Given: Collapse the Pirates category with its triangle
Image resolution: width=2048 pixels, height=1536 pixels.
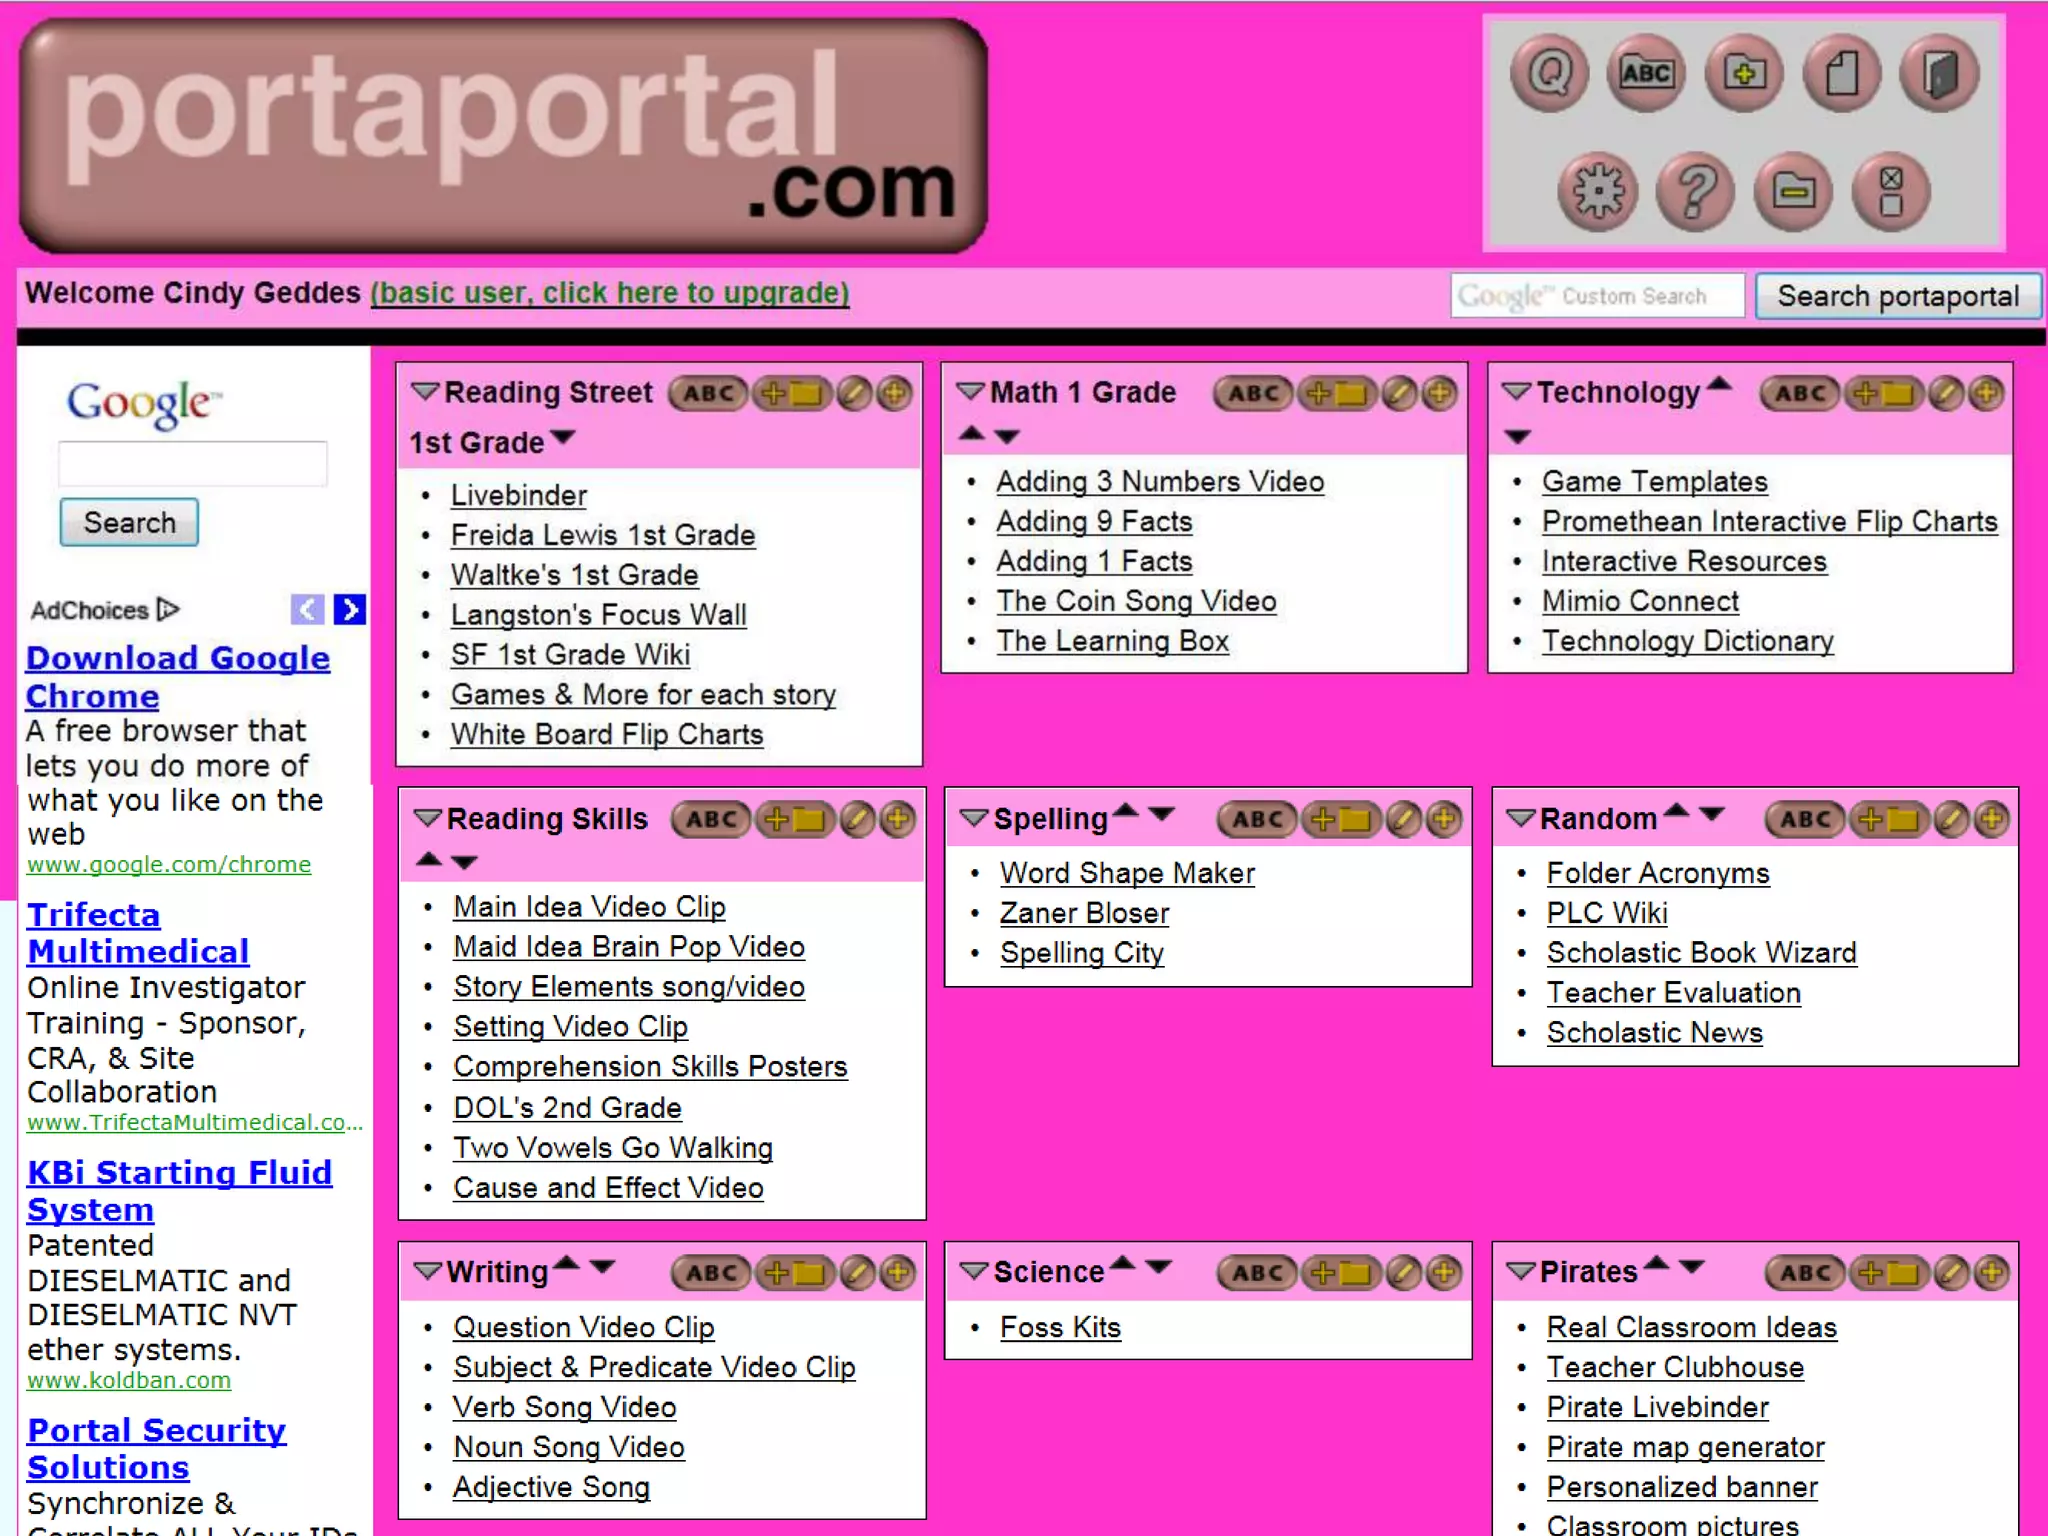Looking at the screenshot, I should point(1521,1271).
